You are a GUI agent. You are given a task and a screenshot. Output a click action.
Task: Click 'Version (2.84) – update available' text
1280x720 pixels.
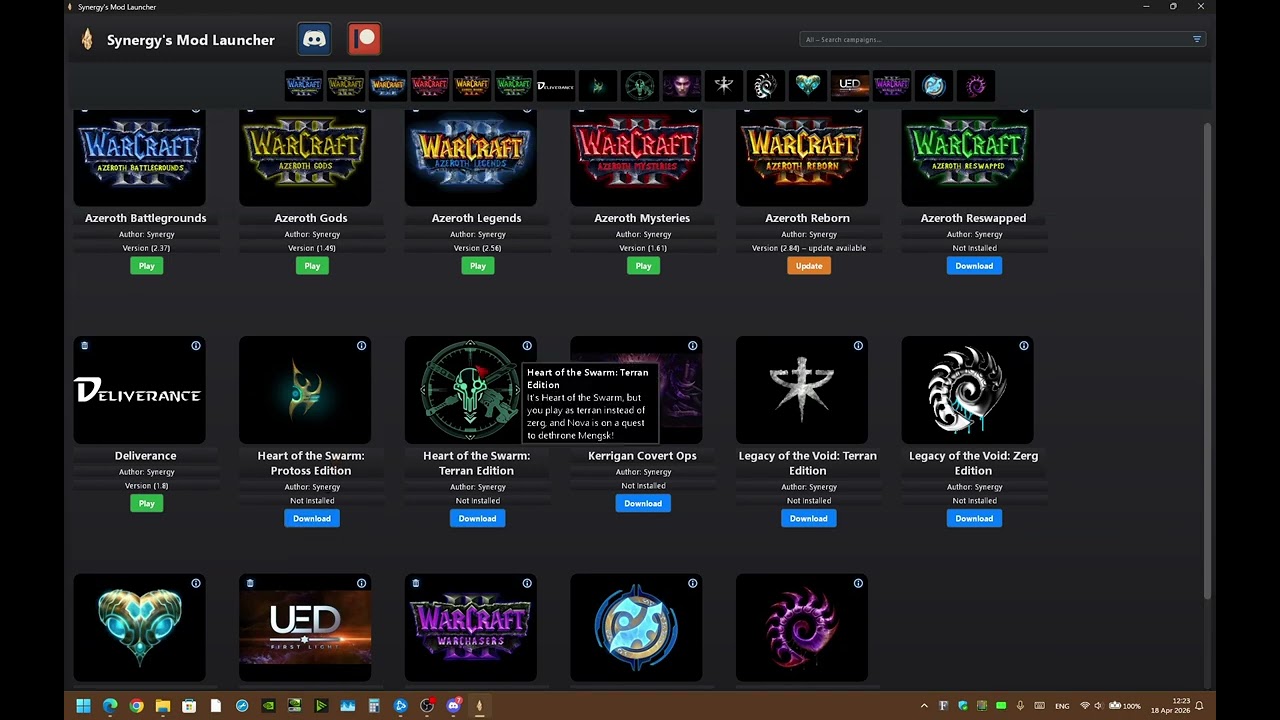(x=808, y=248)
